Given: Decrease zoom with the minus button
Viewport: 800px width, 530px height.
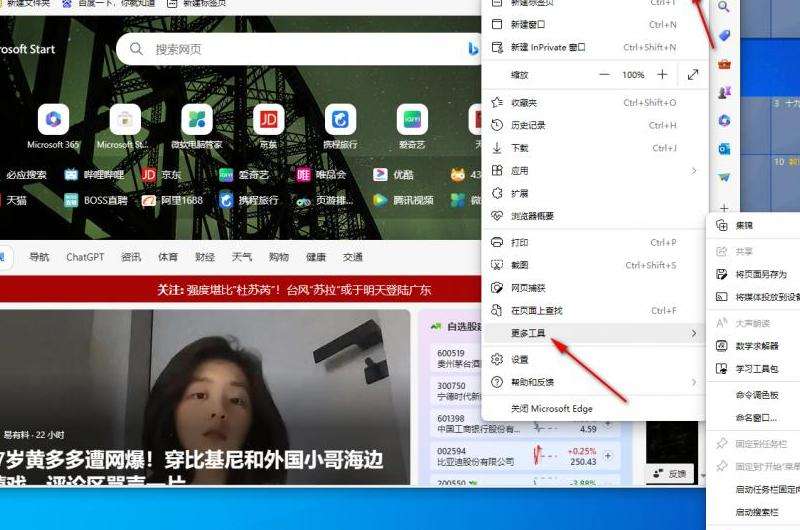Looking at the screenshot, I should click(x=605, y=74).
